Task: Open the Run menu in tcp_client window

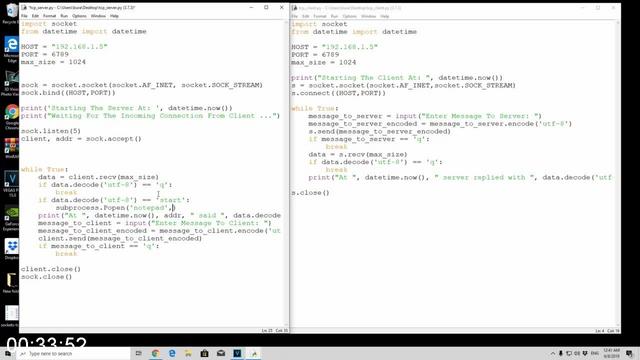Action: (334, 16)
